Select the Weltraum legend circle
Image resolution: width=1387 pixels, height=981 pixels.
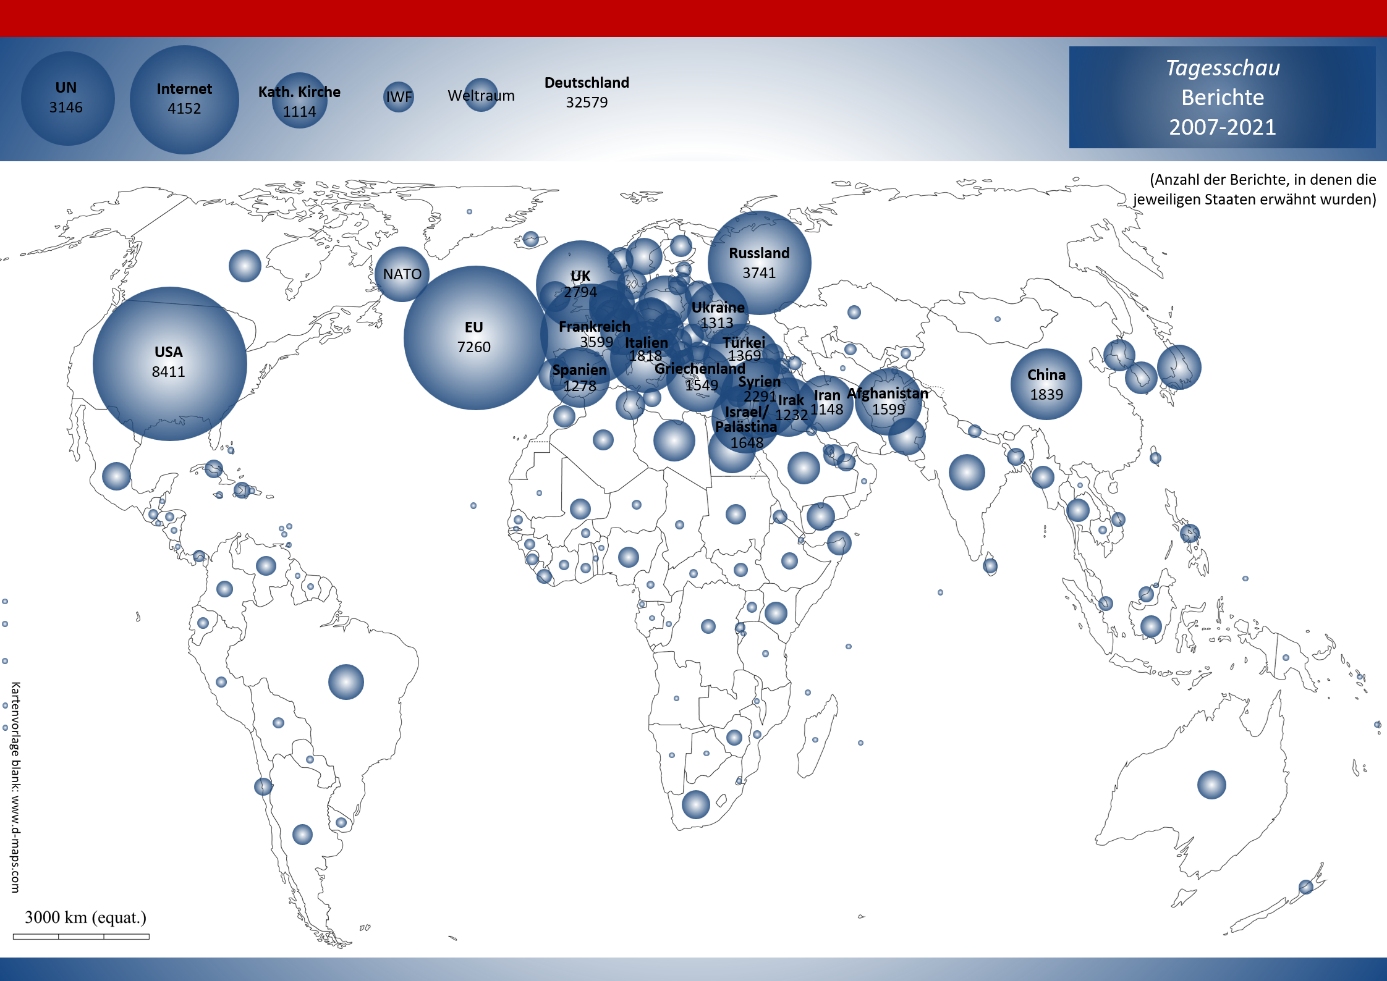pos(483,98)
